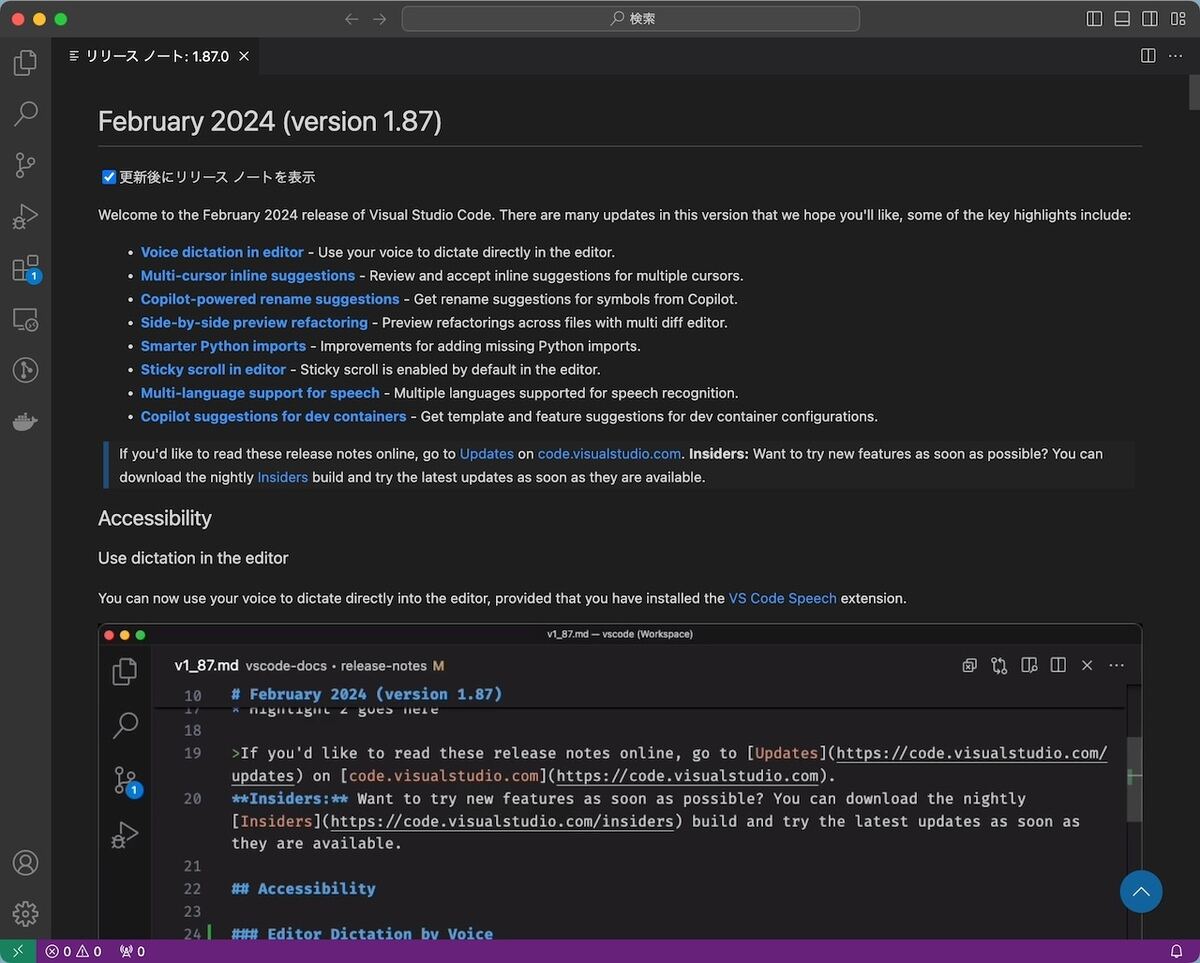Image resolution: width=1200 pixels, height=963 pixels.
Task: Follow the code.visualstudio.com link
Action: [x=609, y=453]
